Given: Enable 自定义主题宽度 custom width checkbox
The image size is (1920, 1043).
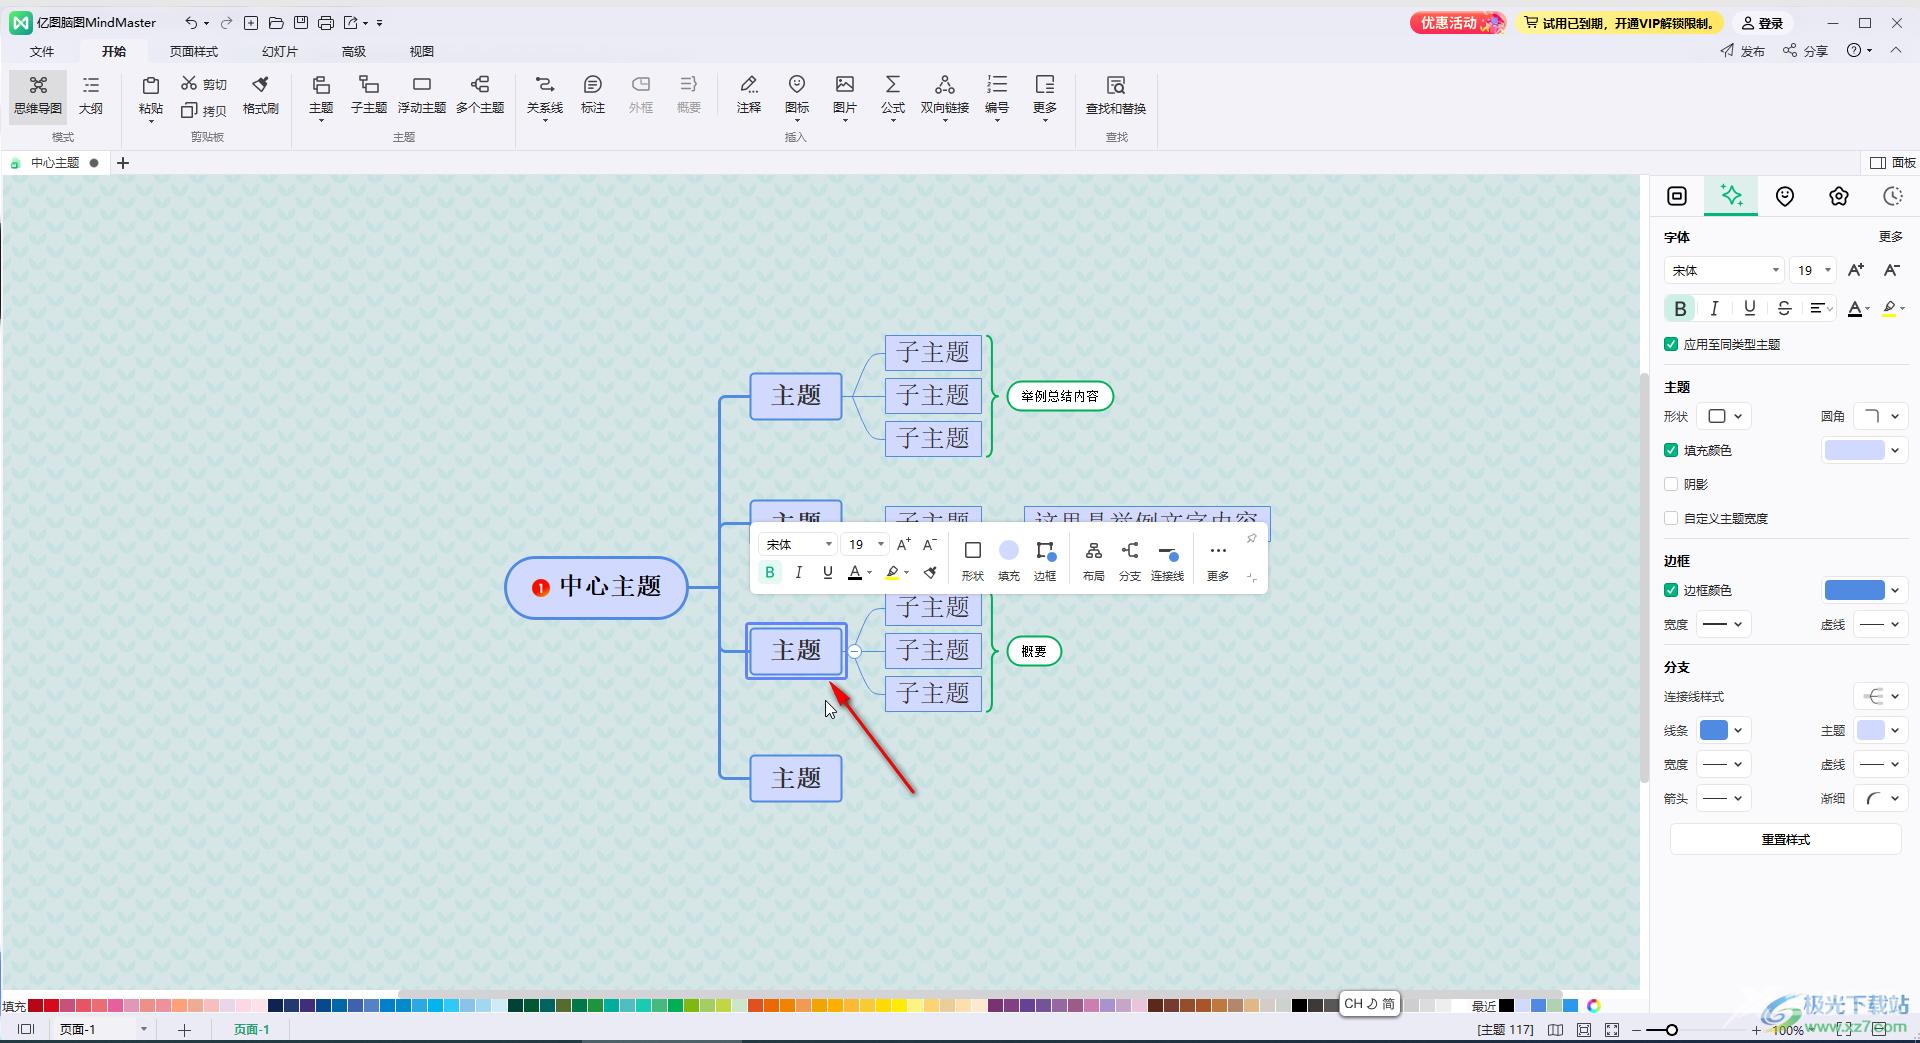Looking at the screenshot, I should [1671, 518].
